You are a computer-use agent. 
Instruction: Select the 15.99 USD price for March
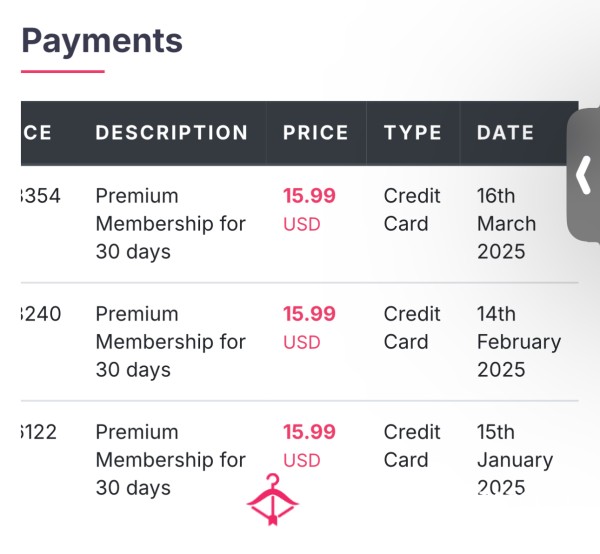pyautogui.click(x=309, y=210)
